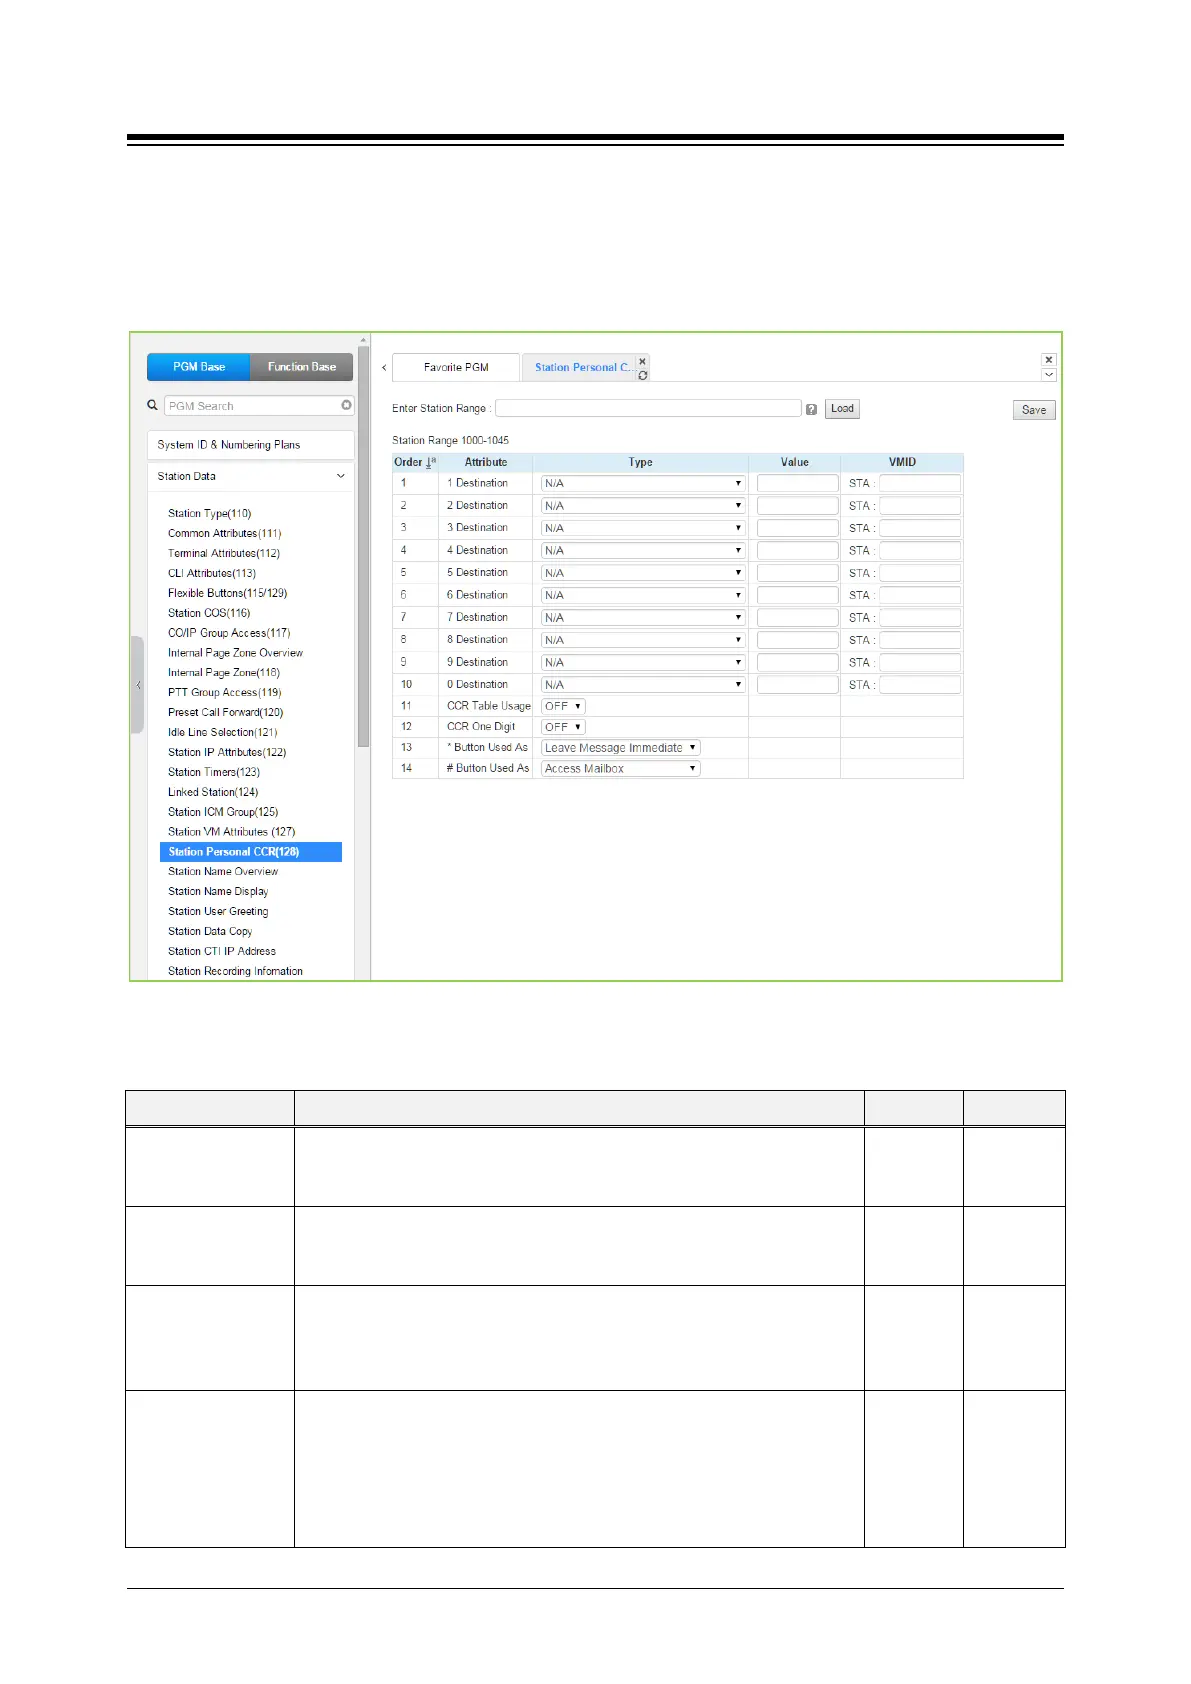
Task: Open Station IP Attributes(122)
Action: pyautogui.click(x=226, y=752)
